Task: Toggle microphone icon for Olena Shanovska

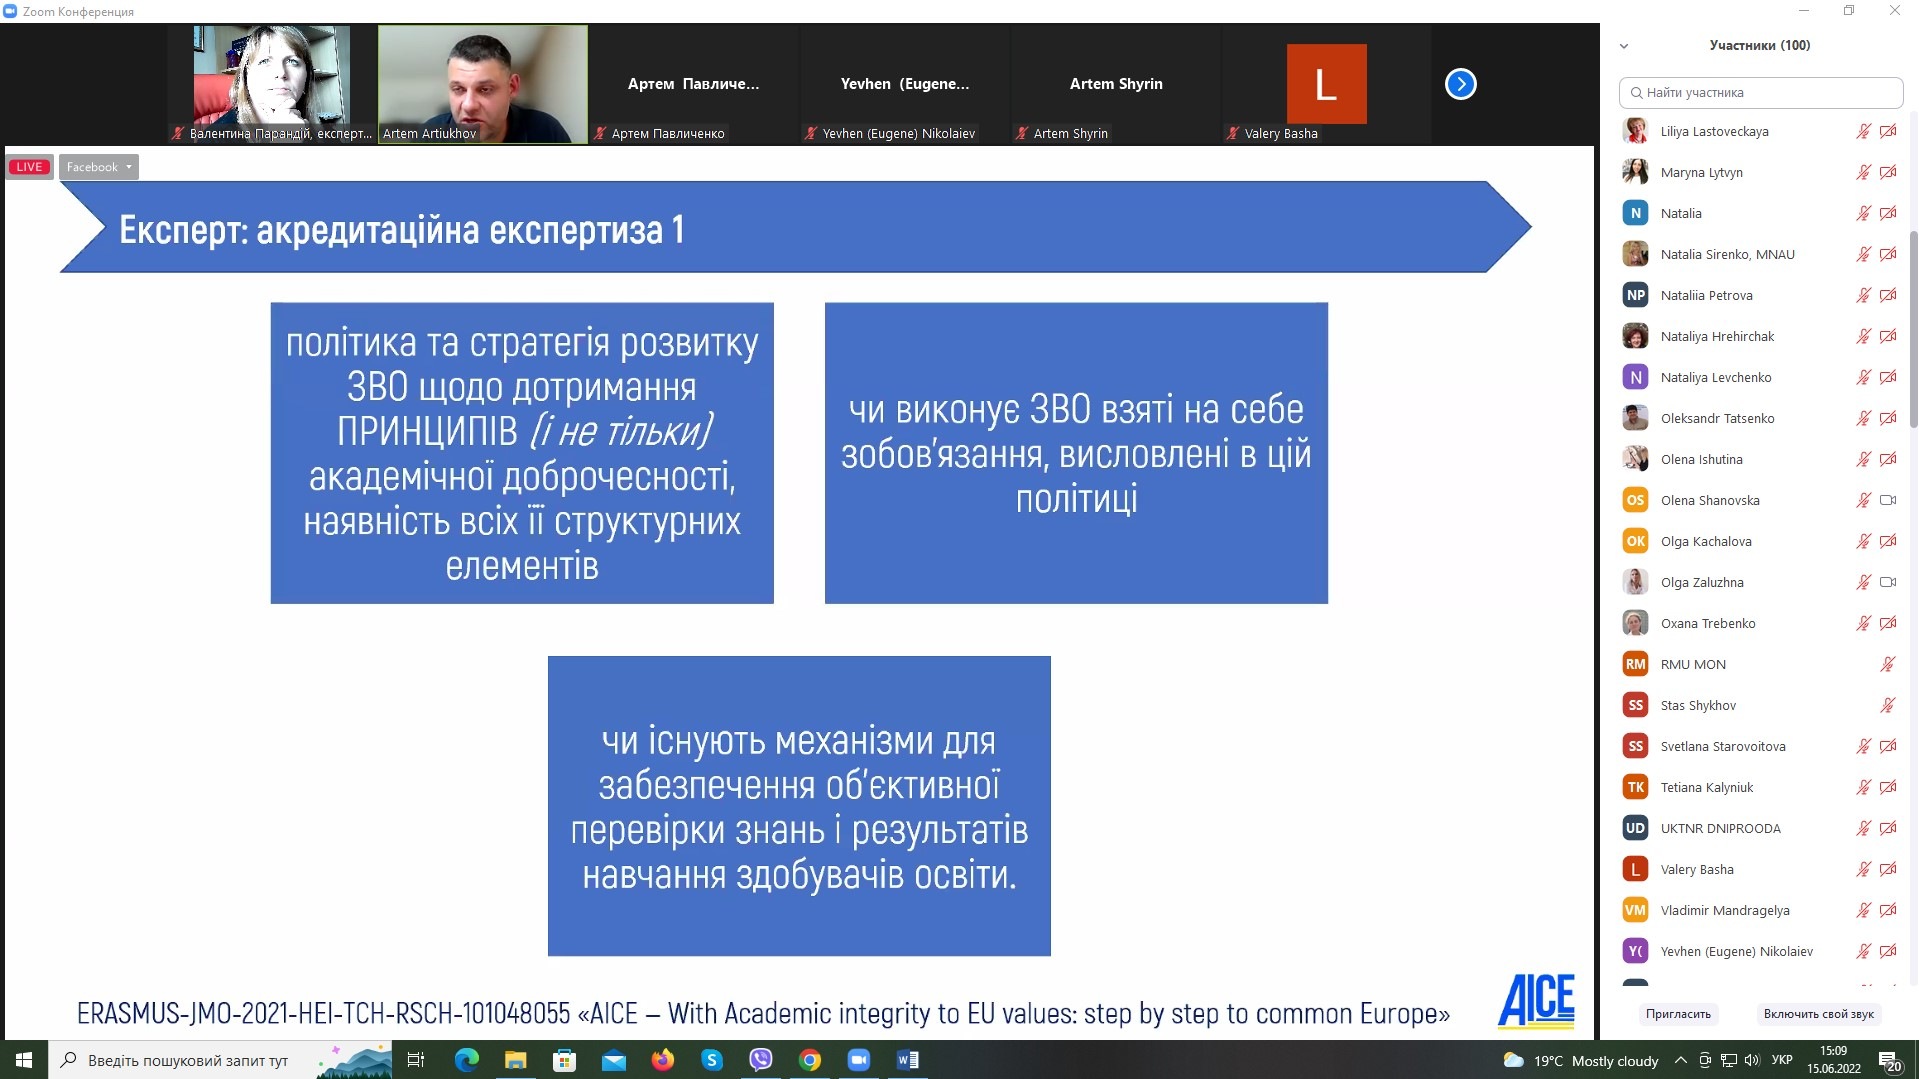Action: click(x=1863, y=500)
